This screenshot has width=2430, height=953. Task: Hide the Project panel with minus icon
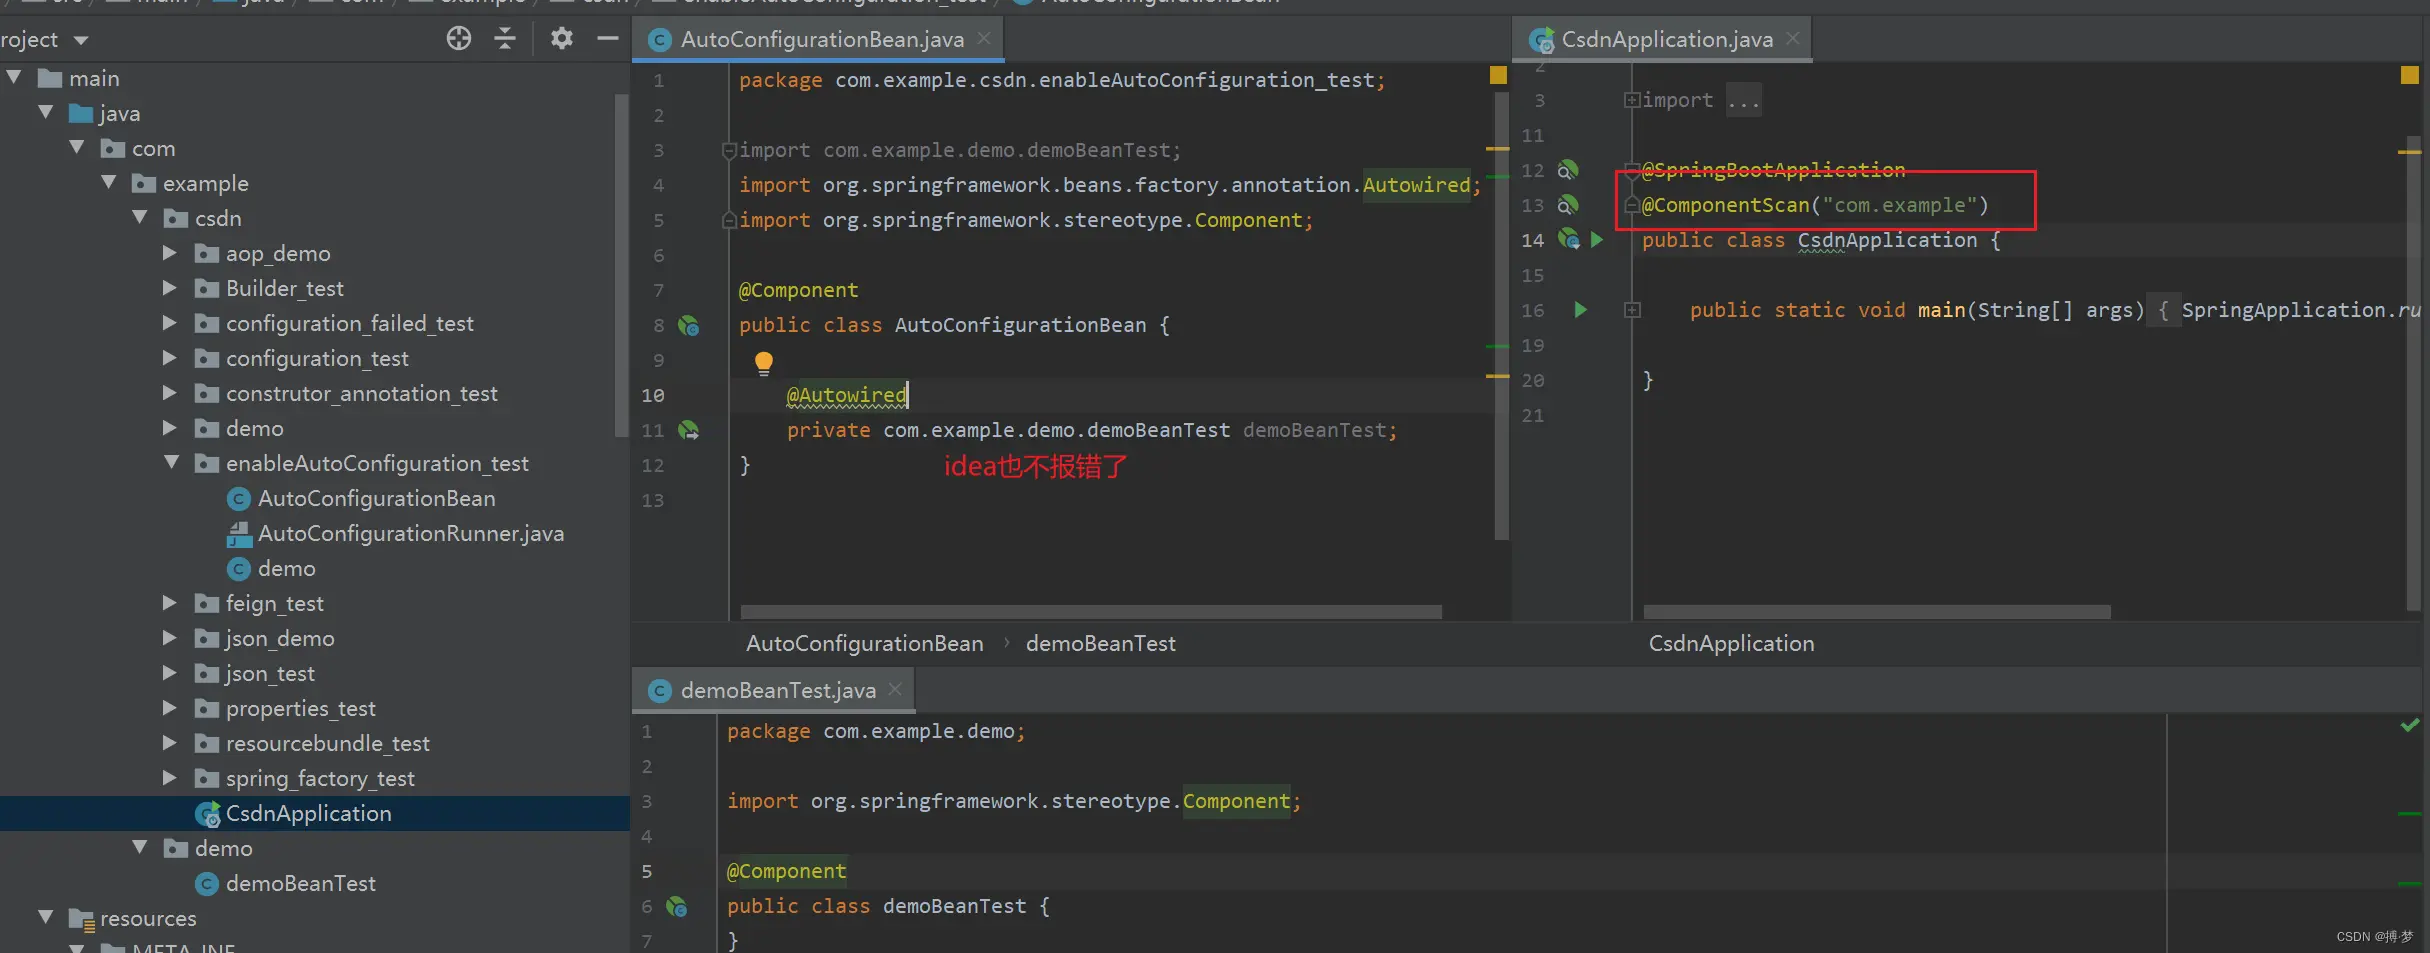coord(607,38)
